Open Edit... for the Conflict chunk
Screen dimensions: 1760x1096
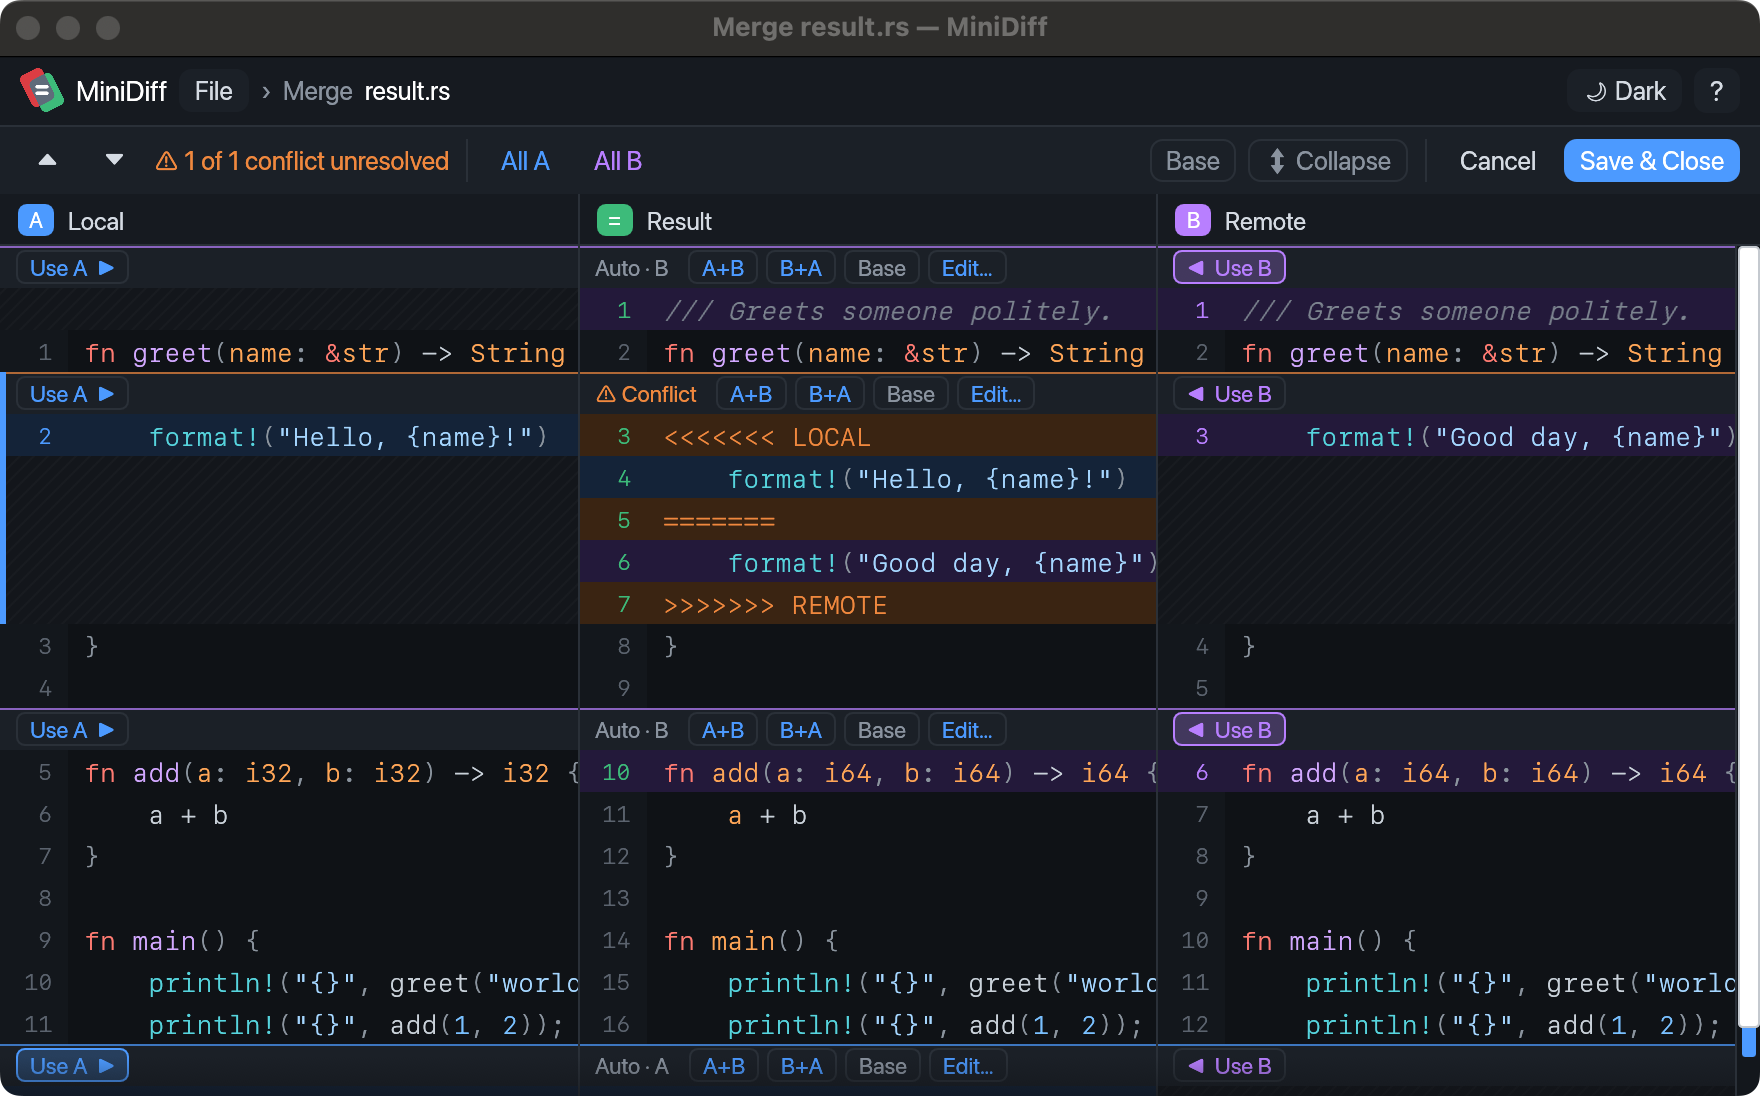(x=996, y=394)
